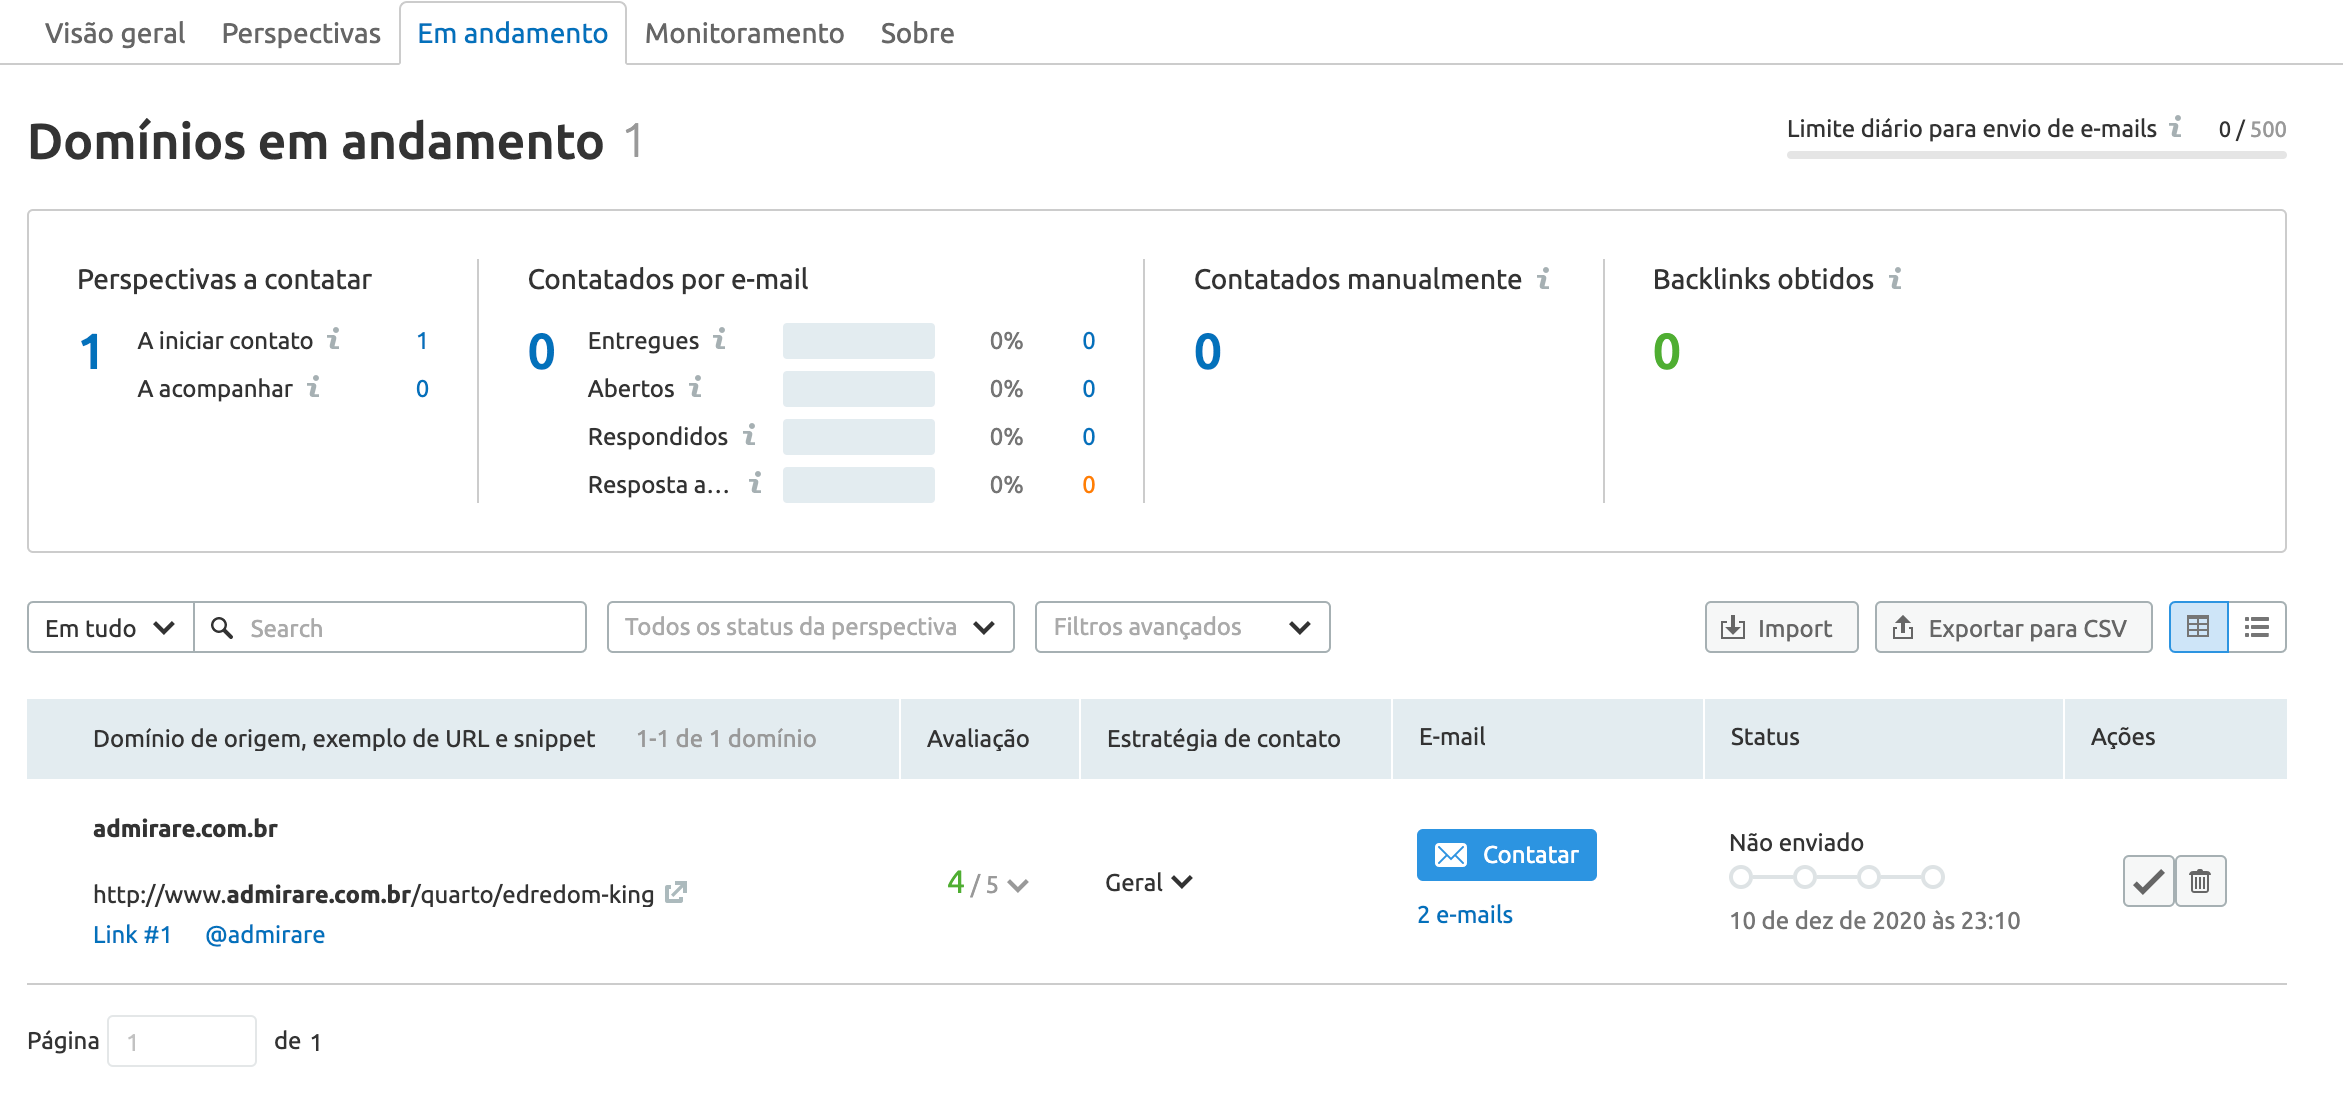Viewport: 2343px width, 1112px height.
Task: Click into the Search input field
Action: [x=405, y=628]
